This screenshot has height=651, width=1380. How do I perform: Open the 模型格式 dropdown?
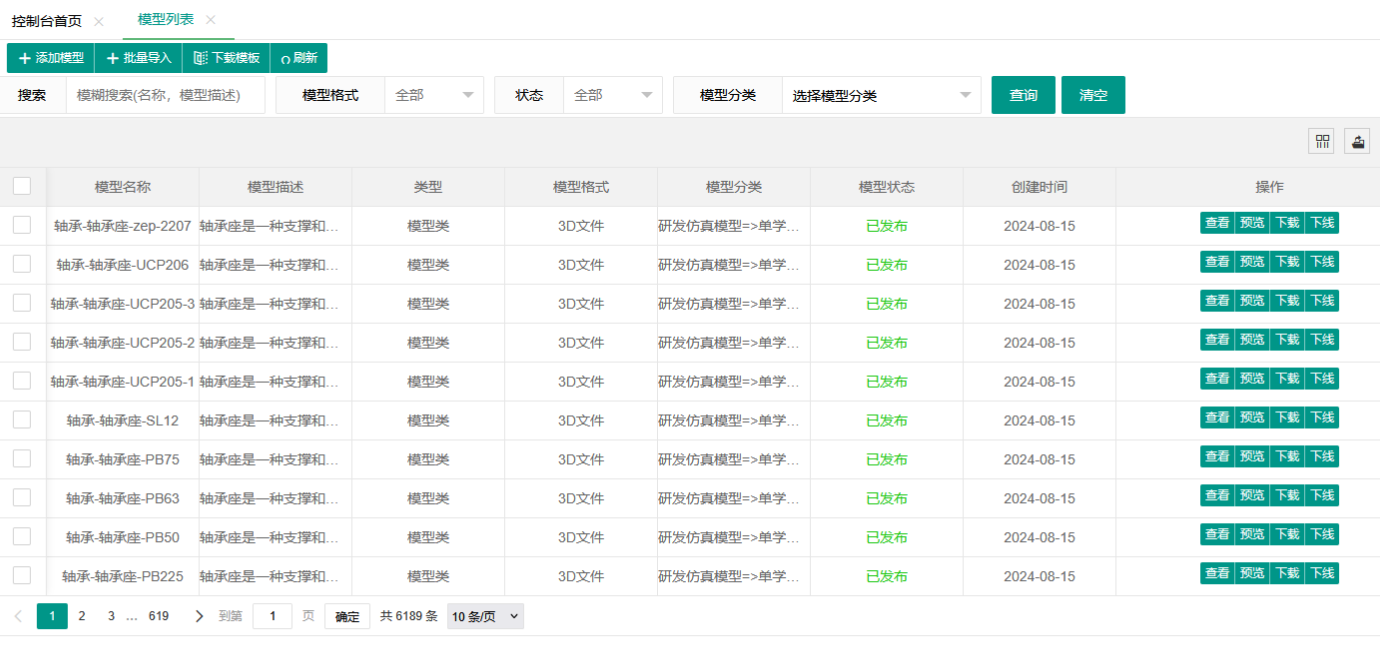[434, 95]
